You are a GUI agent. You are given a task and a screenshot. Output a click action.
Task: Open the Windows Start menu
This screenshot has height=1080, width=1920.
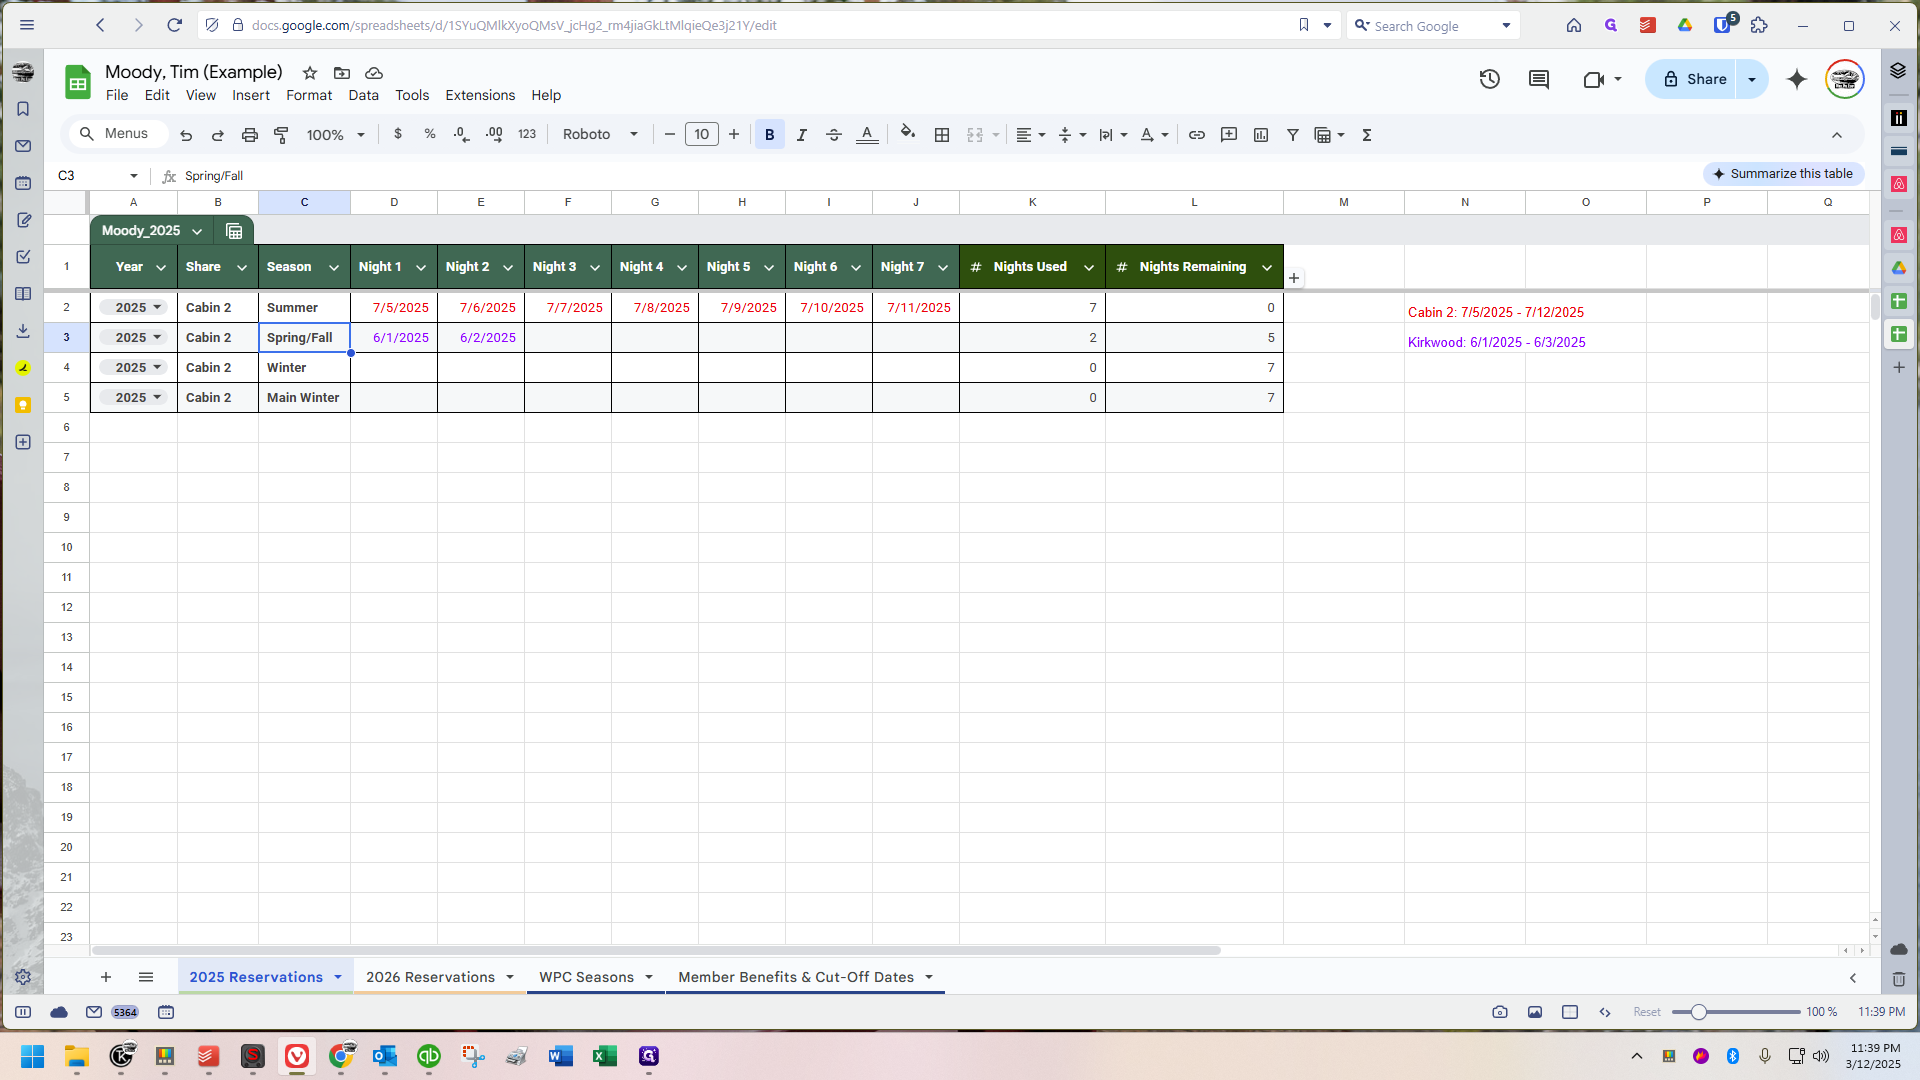32,1056
